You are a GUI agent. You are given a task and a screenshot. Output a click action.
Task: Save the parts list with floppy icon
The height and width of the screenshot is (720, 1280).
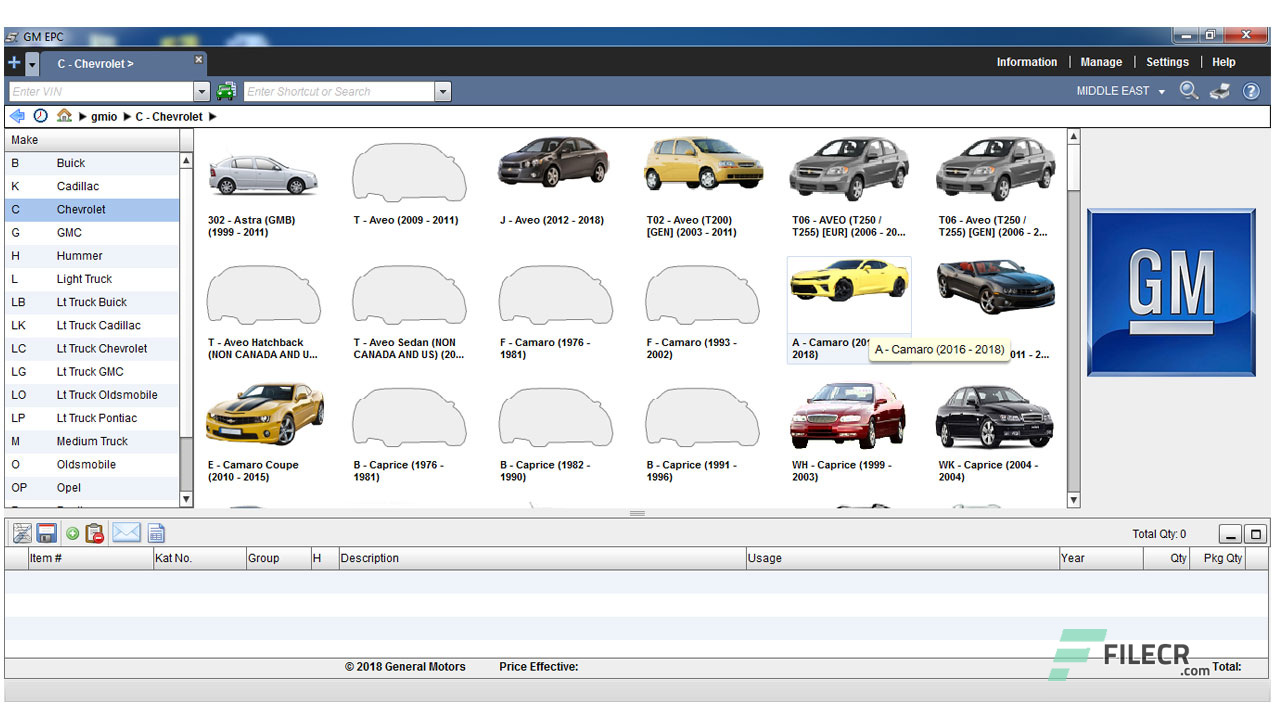coord(46,534)
